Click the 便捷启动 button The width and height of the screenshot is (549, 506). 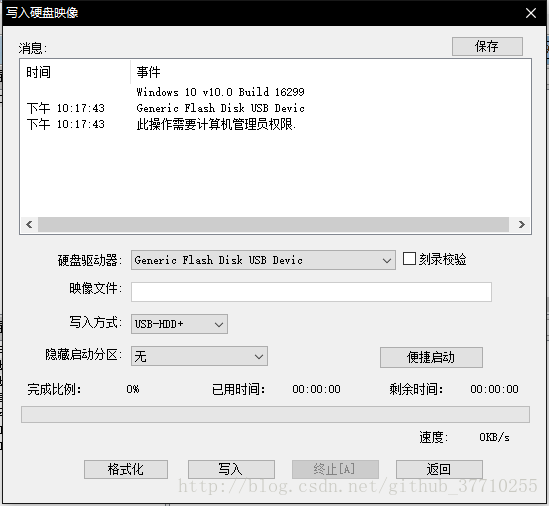point(431,357)
